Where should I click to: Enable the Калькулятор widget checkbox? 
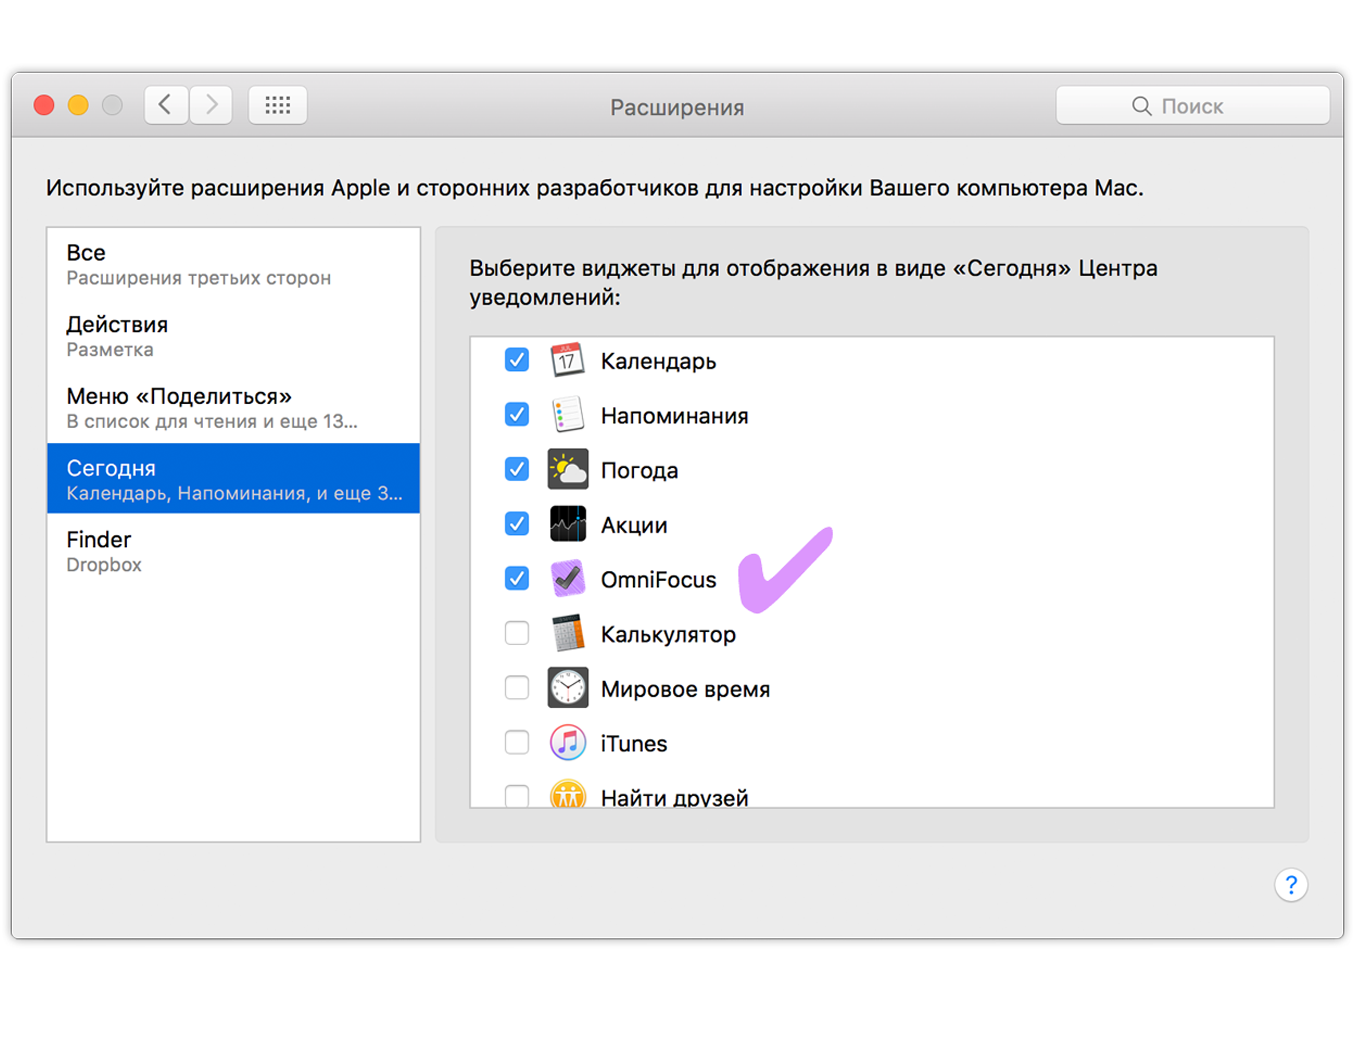pyautogui.click(x=517, y=633)
